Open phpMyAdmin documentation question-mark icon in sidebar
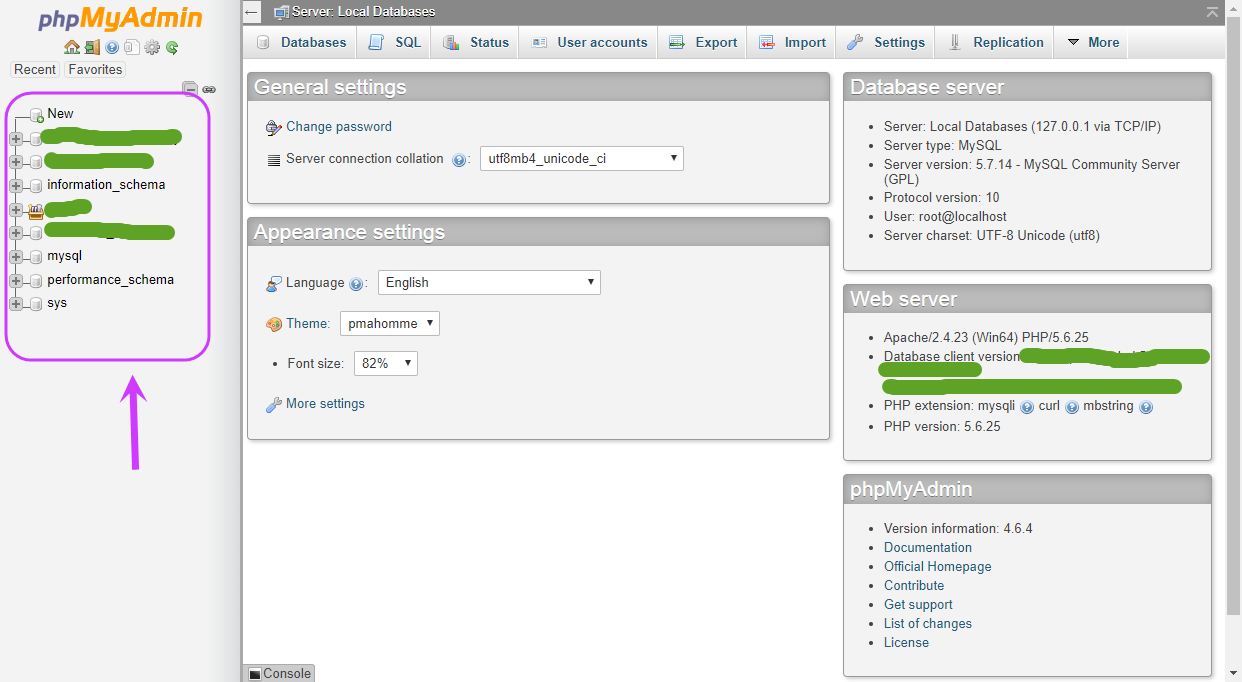1242x682 pixels. tap(112, 47)
